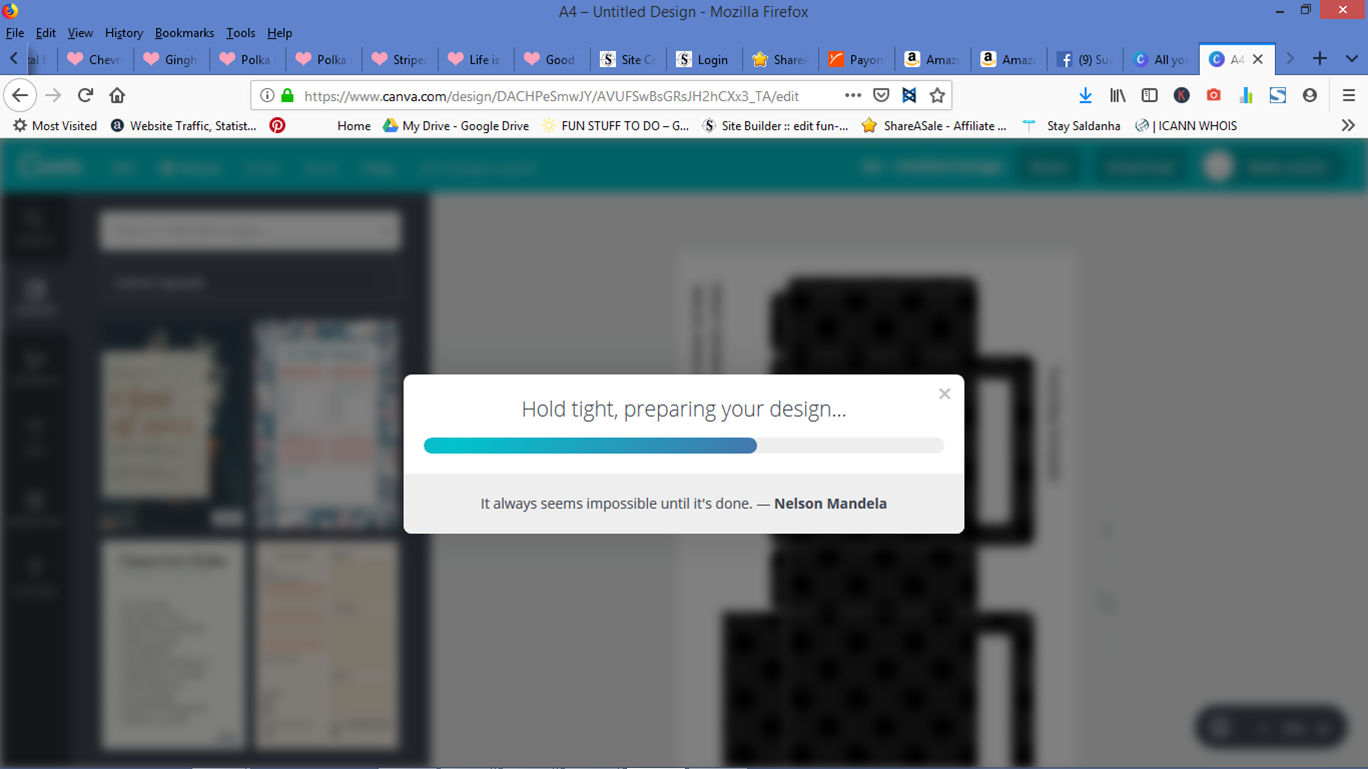Switch to the A4 Untitled Design tab
The image size is (1368, 769).
tap(1233, 59)
